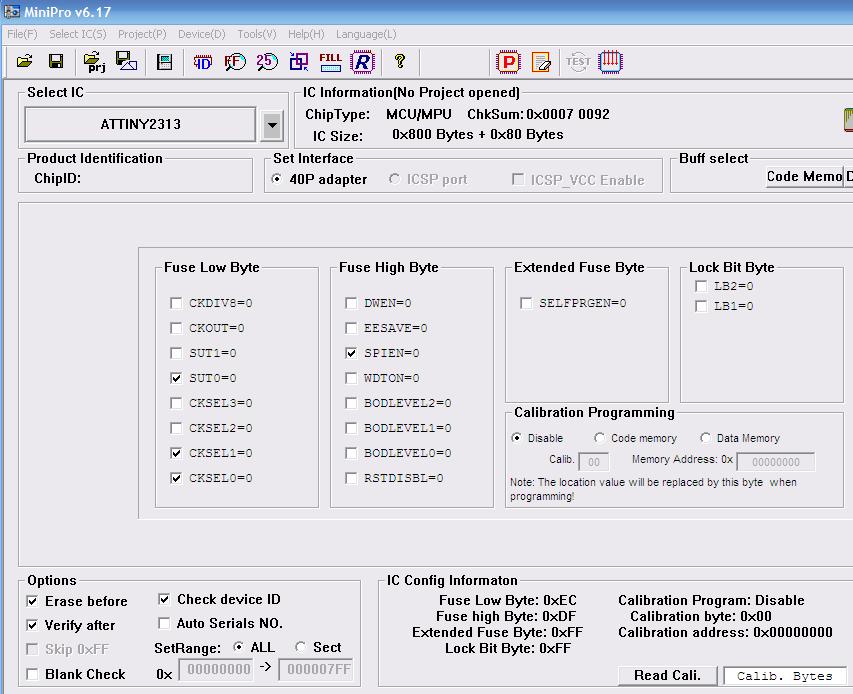
Task: Click the Save project toolbar icon
Action: (x=126, y=61)
